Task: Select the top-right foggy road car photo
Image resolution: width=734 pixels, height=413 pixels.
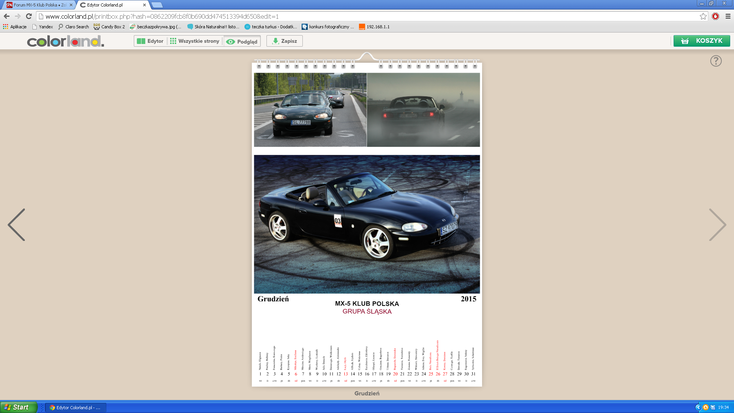Action: coord(424,110)
